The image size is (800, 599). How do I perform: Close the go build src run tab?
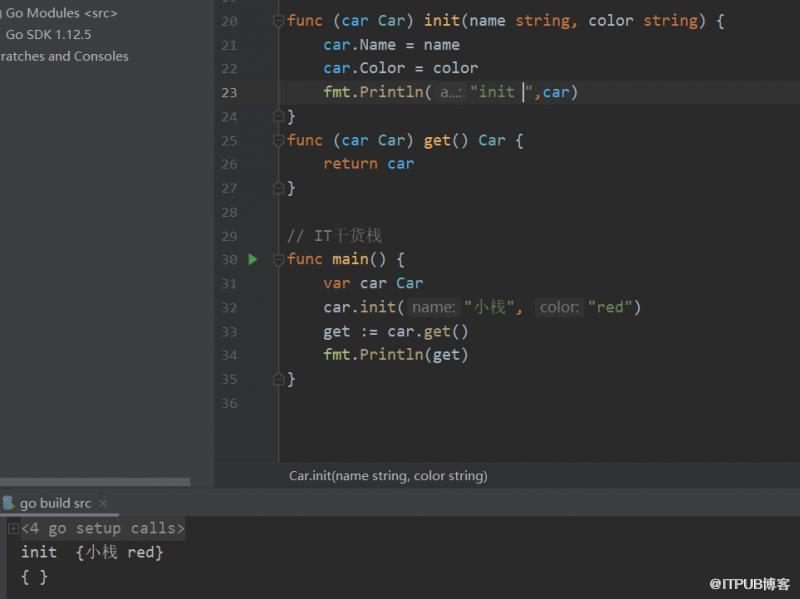tap(103, 503)
